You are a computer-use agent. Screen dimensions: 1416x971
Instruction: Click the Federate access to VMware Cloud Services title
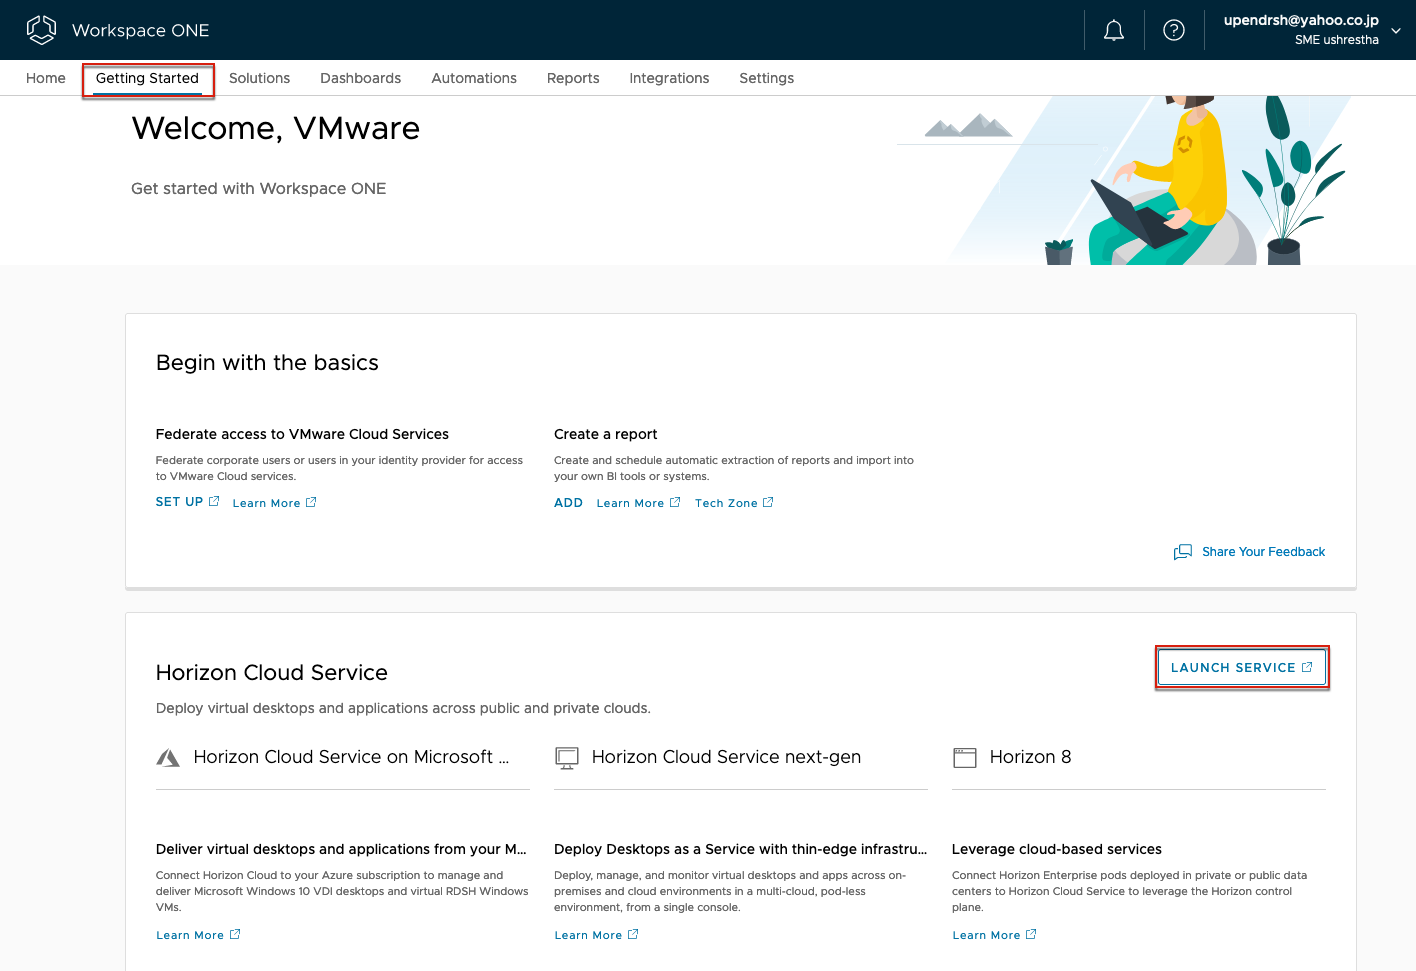(302, 434)
